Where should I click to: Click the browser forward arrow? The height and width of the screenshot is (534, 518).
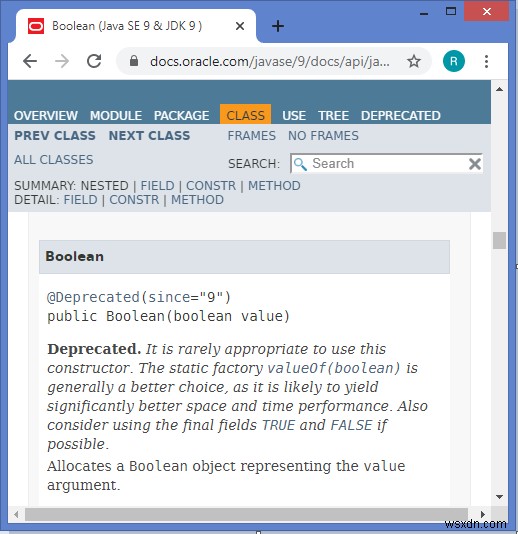(62, 61)
